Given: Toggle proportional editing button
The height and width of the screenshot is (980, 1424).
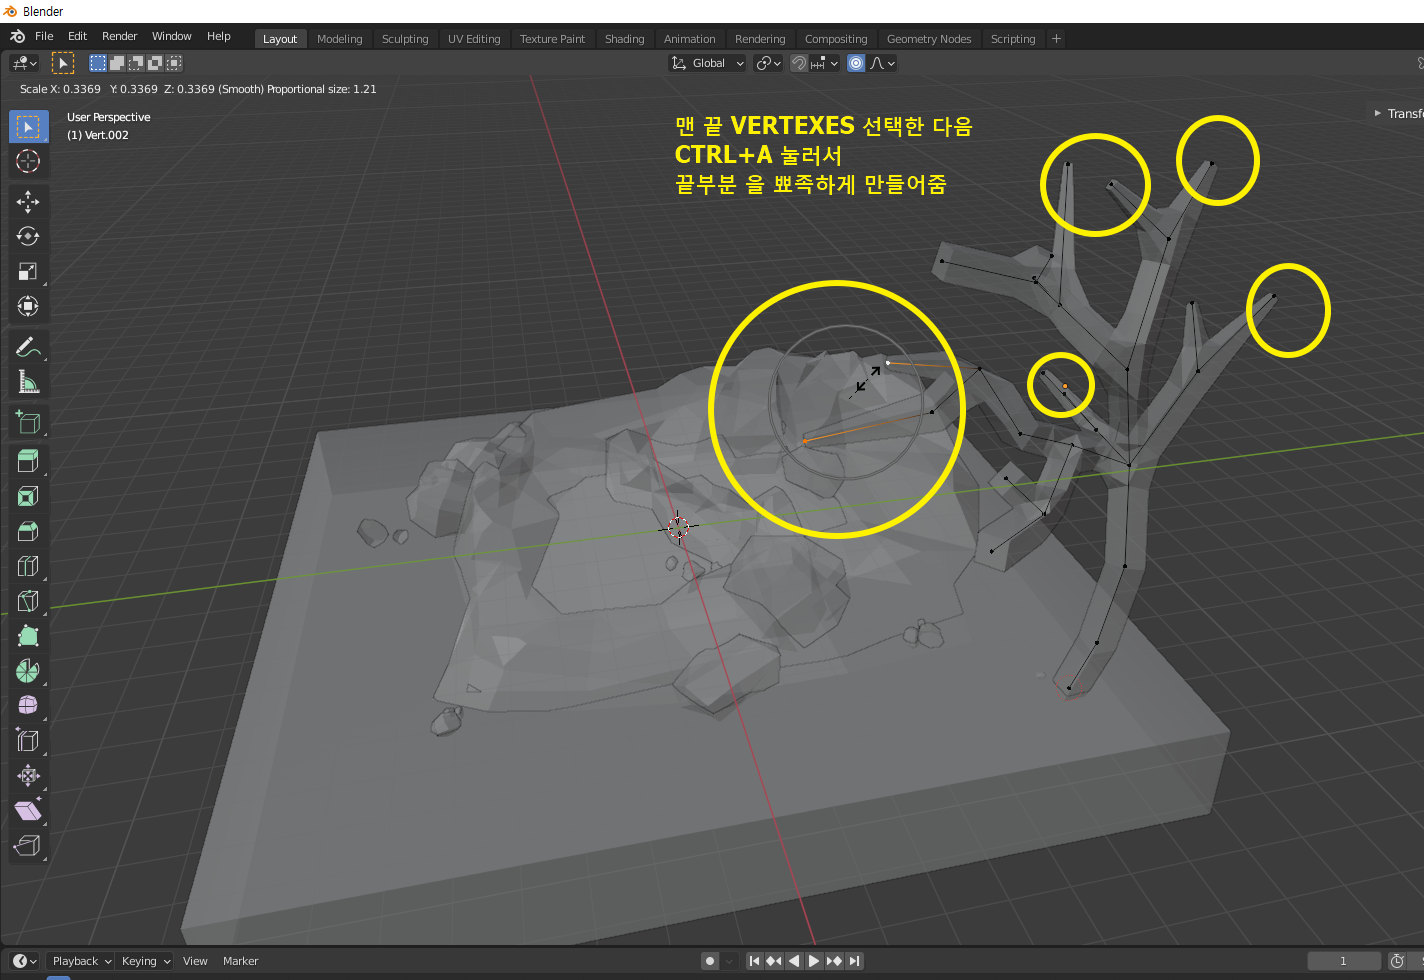Looking at the screenshot, I should click(x=856, y=63).
